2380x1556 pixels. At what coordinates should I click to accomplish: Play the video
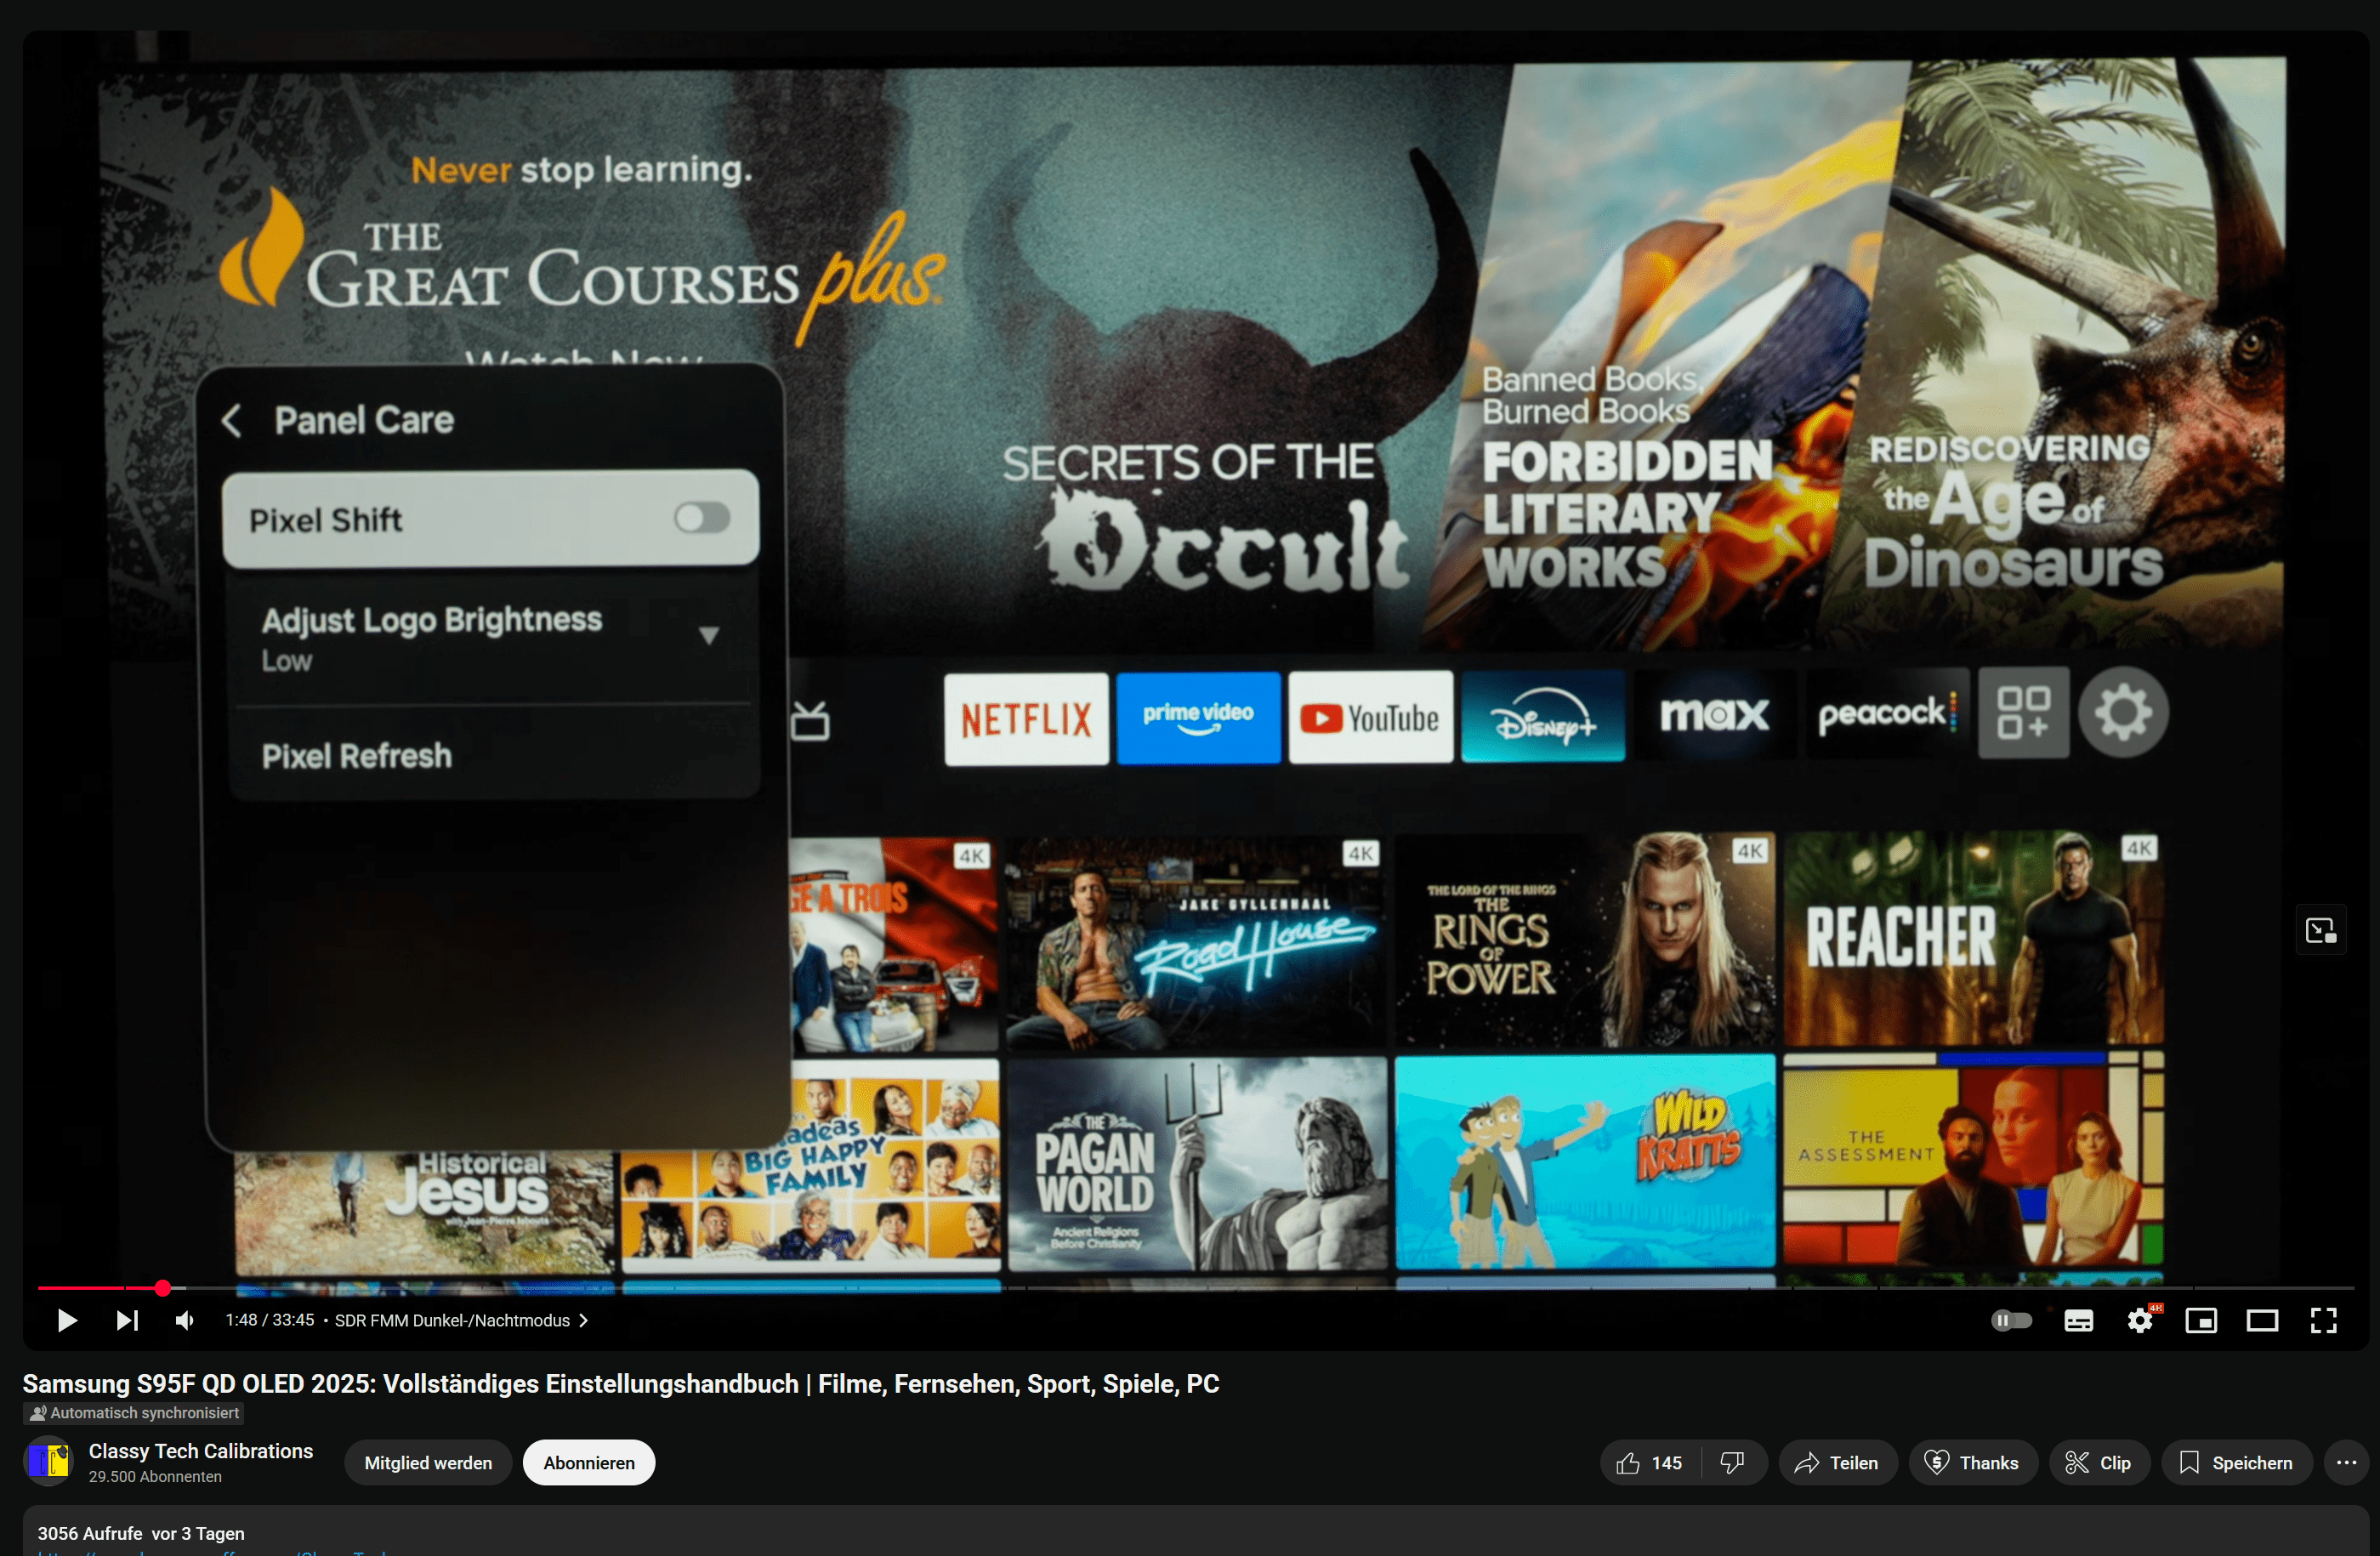click(67, 1321)
